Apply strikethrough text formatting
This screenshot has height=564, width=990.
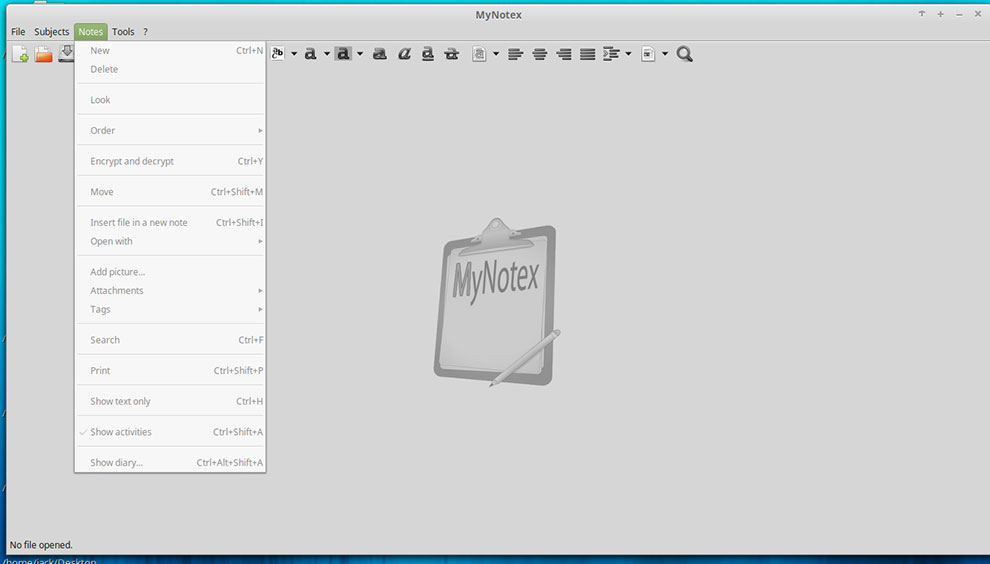451,54
